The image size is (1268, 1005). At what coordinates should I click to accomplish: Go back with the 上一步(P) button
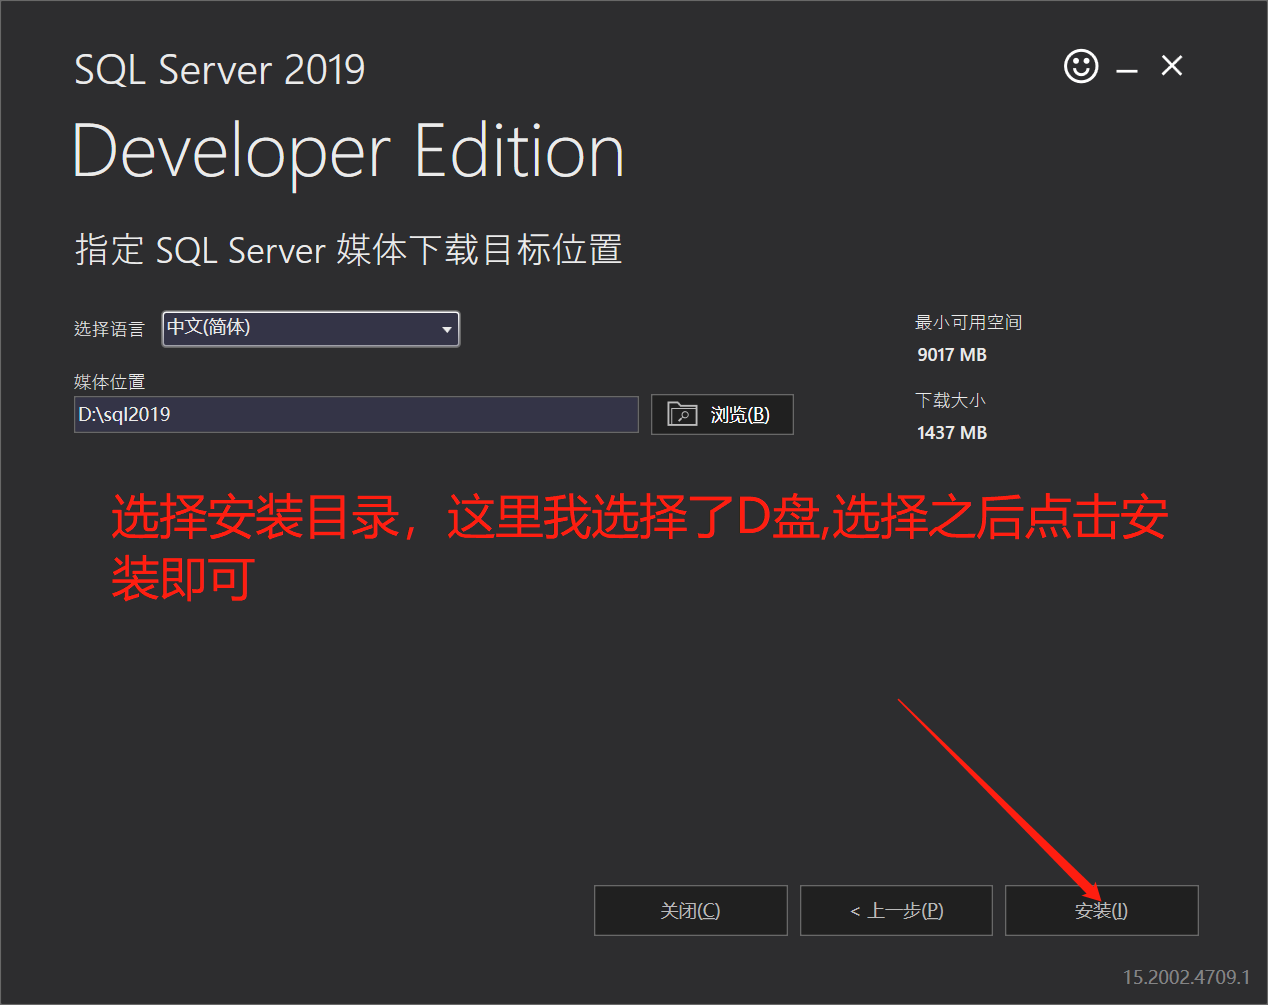tap(896, 910)
